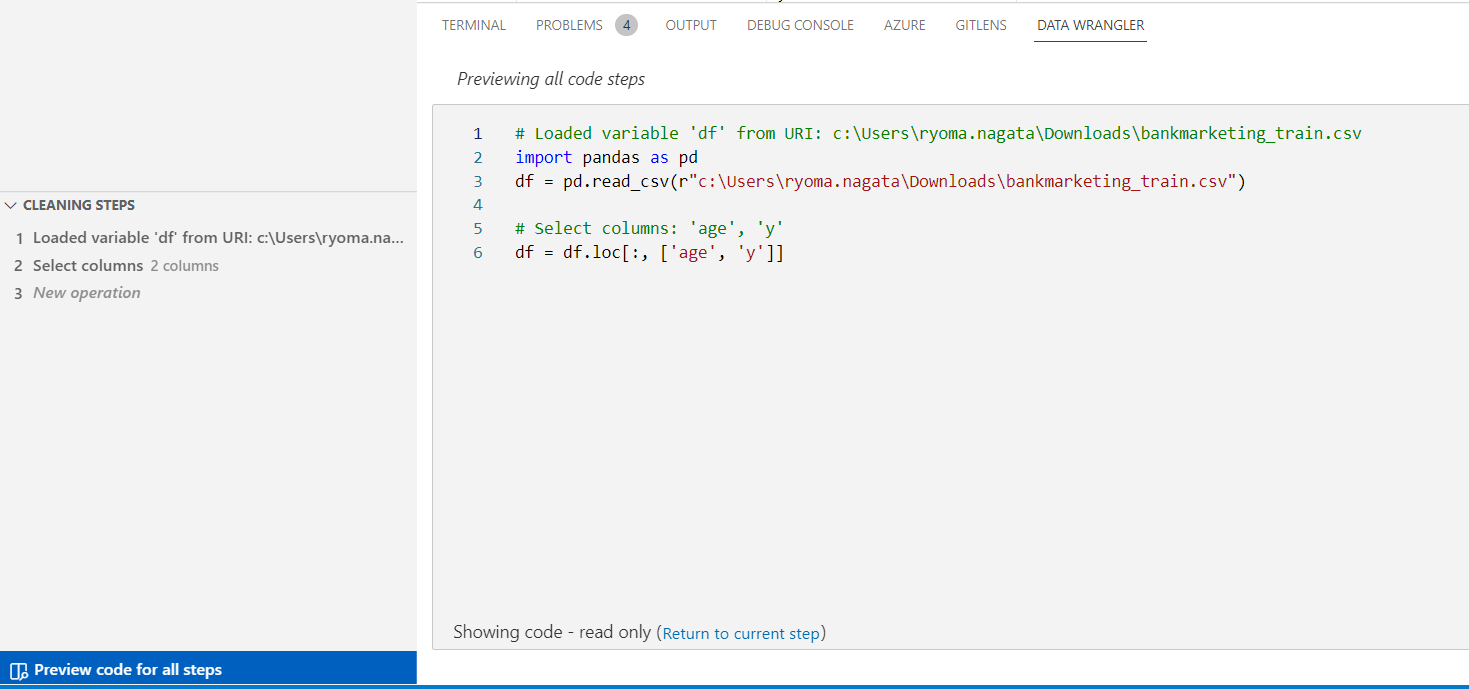Select the Data Wrangler tab
This screenshot has width=1469, height=689.
[x=1089, y=24]
